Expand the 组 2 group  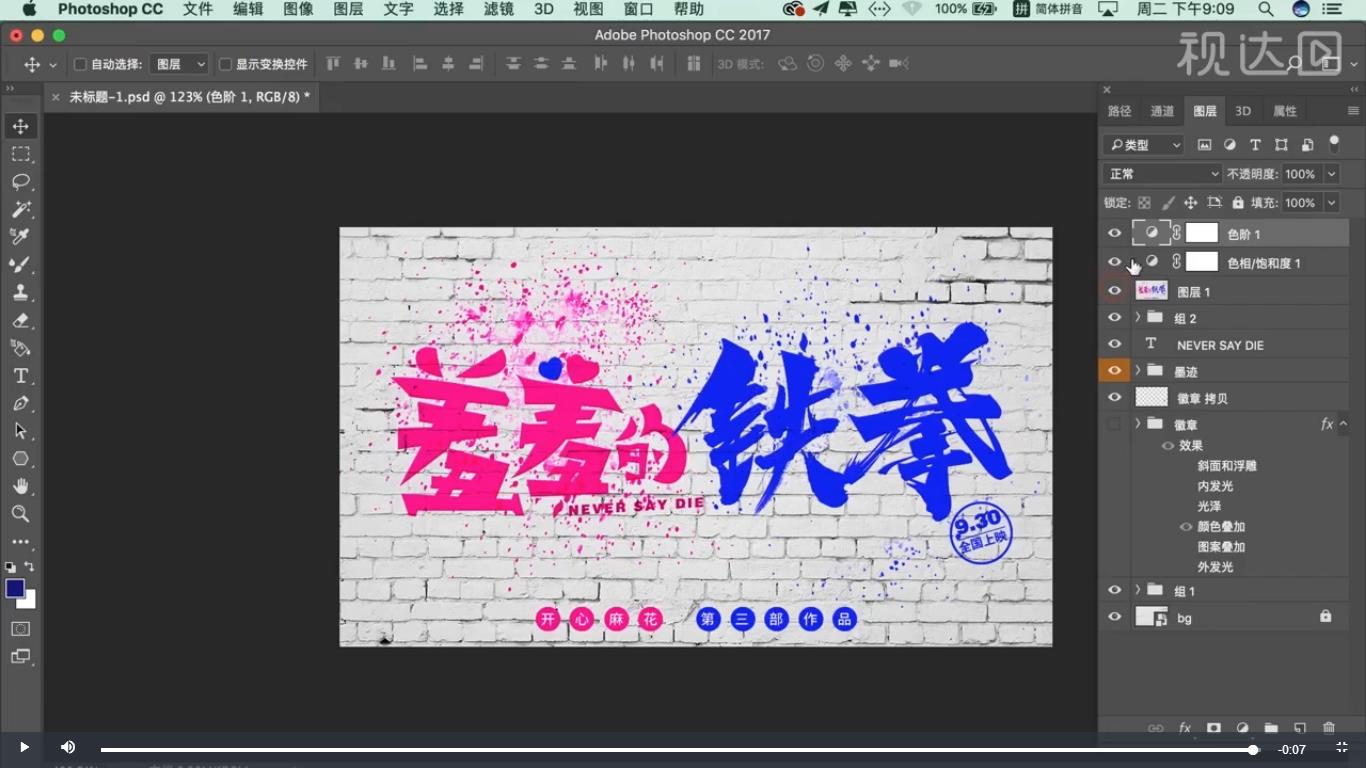coord(1138,318)
